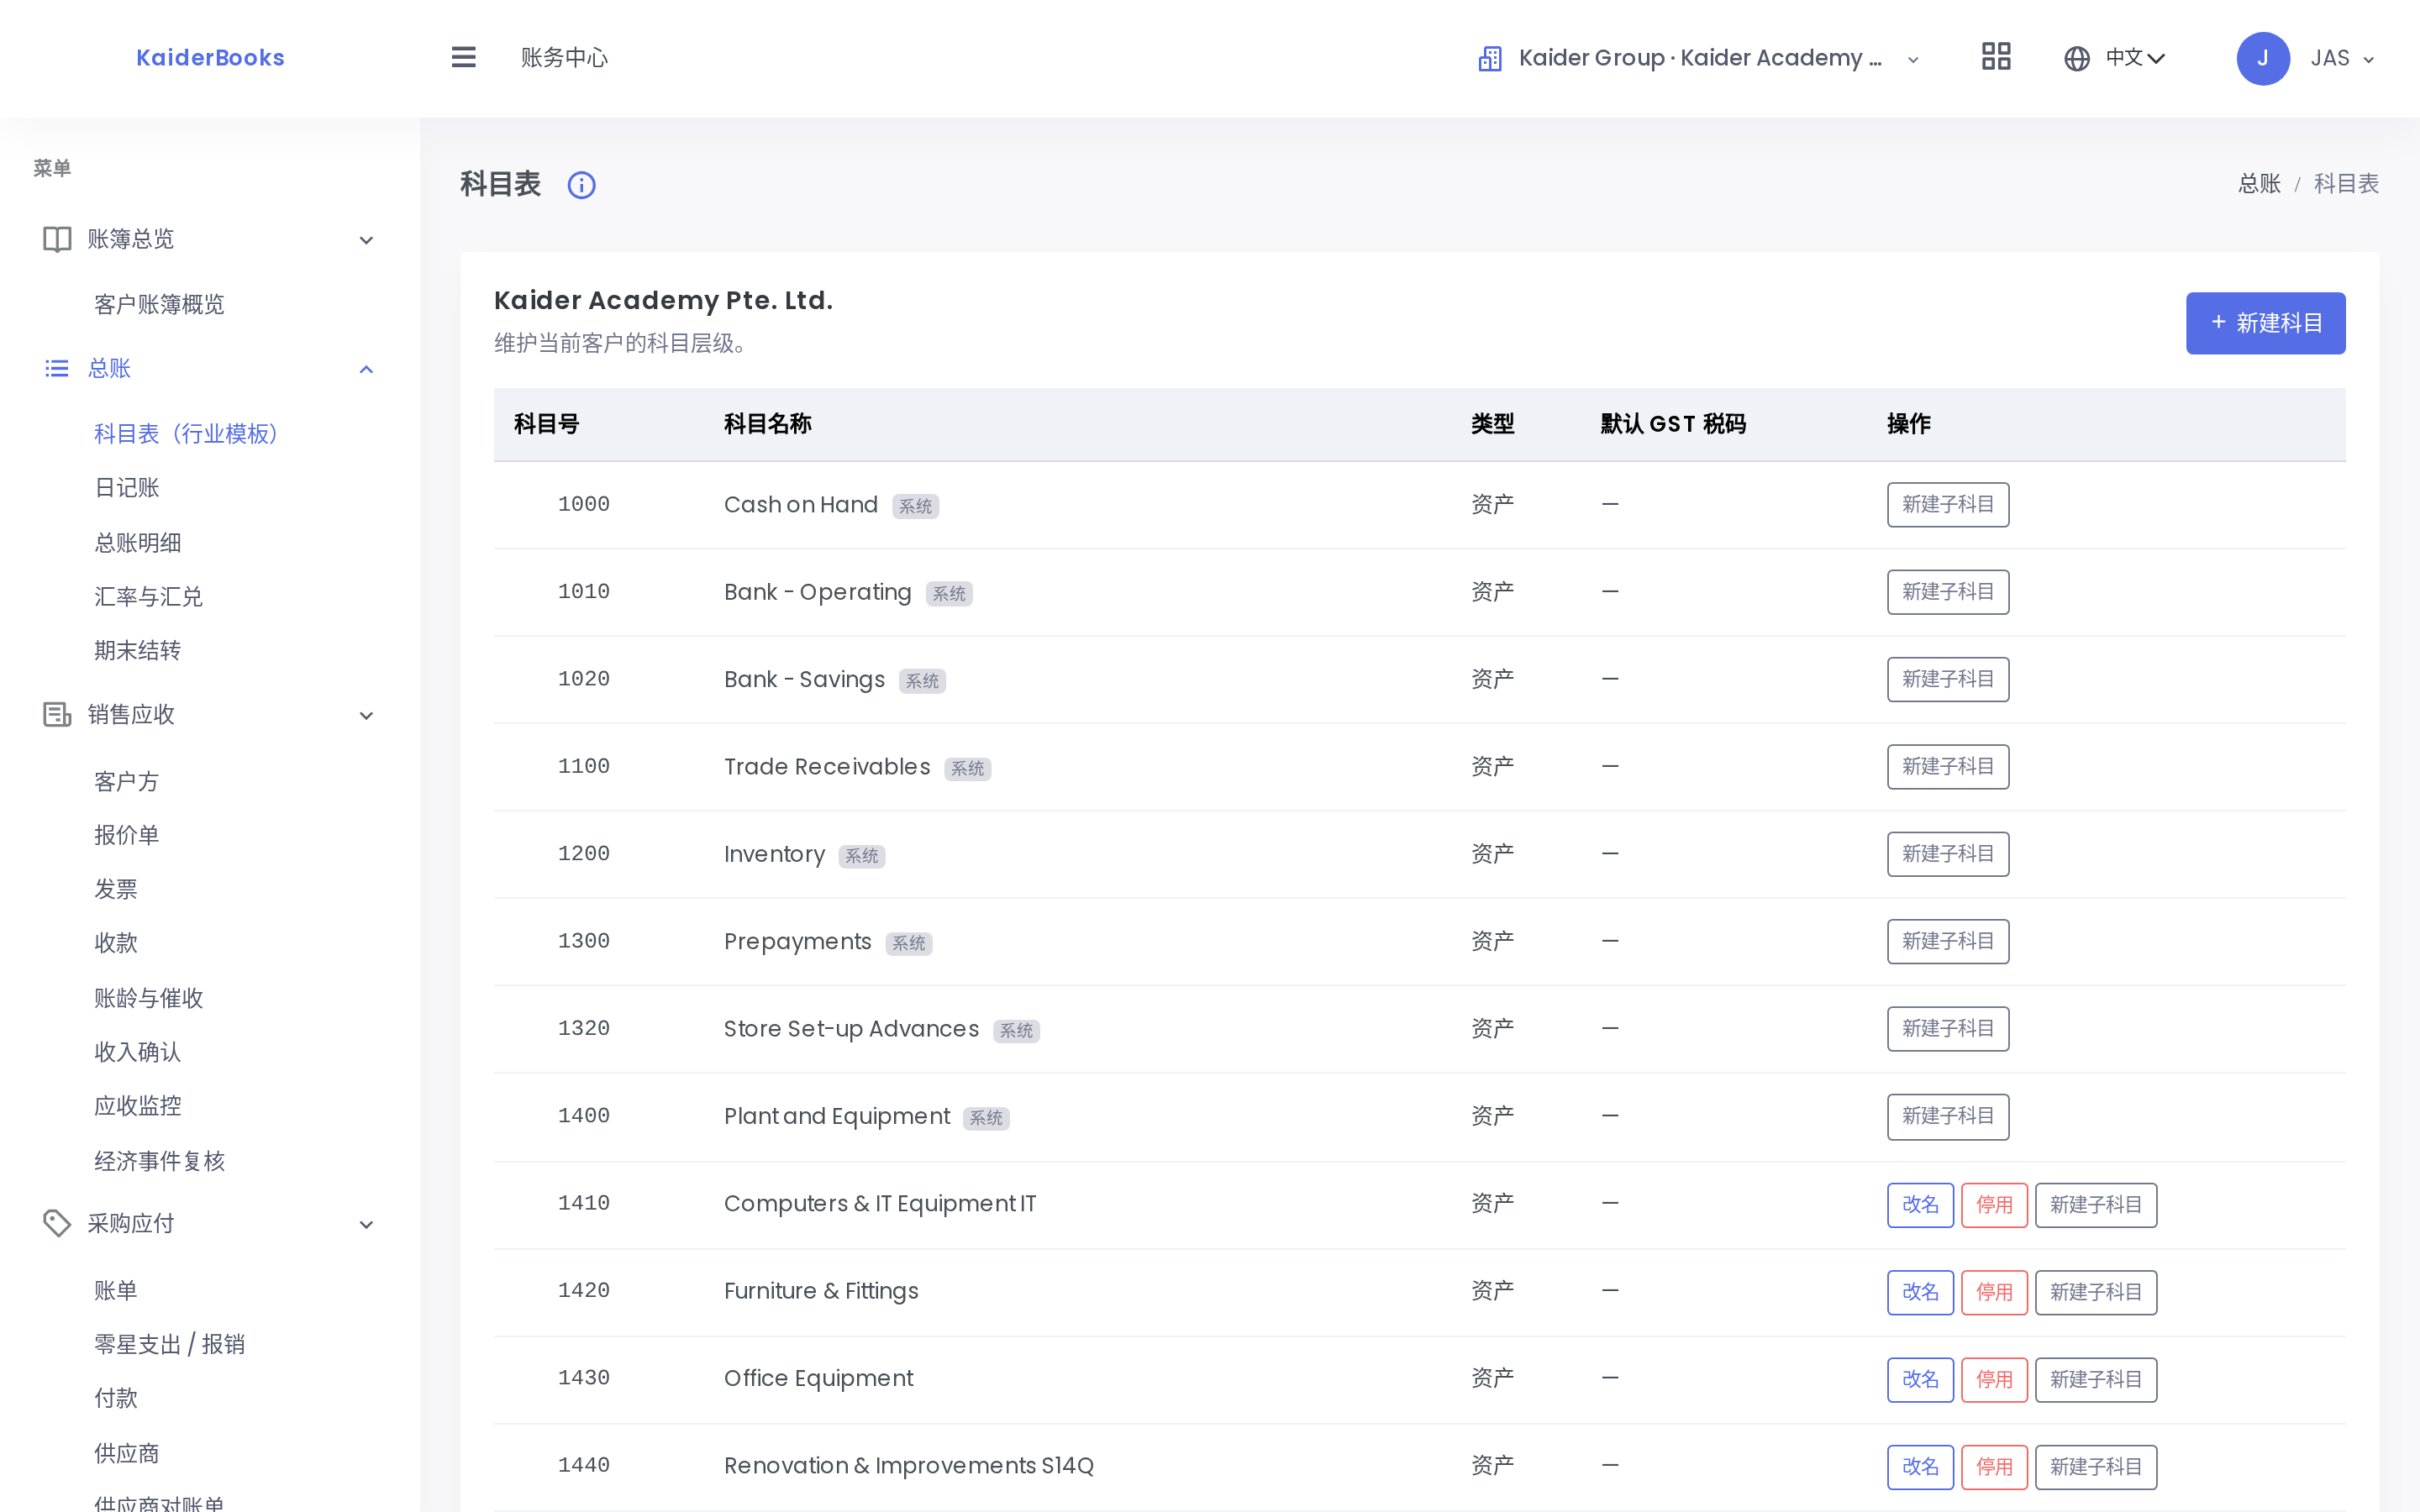Open the Kaider Group company dropdown

click(1699, 58)
